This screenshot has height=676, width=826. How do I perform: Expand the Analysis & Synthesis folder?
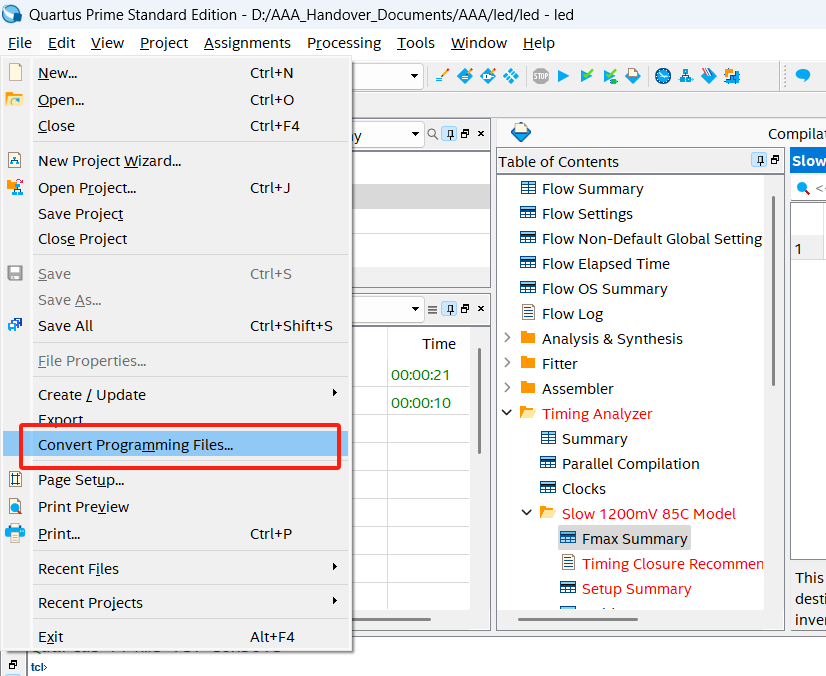coord(507,337)
